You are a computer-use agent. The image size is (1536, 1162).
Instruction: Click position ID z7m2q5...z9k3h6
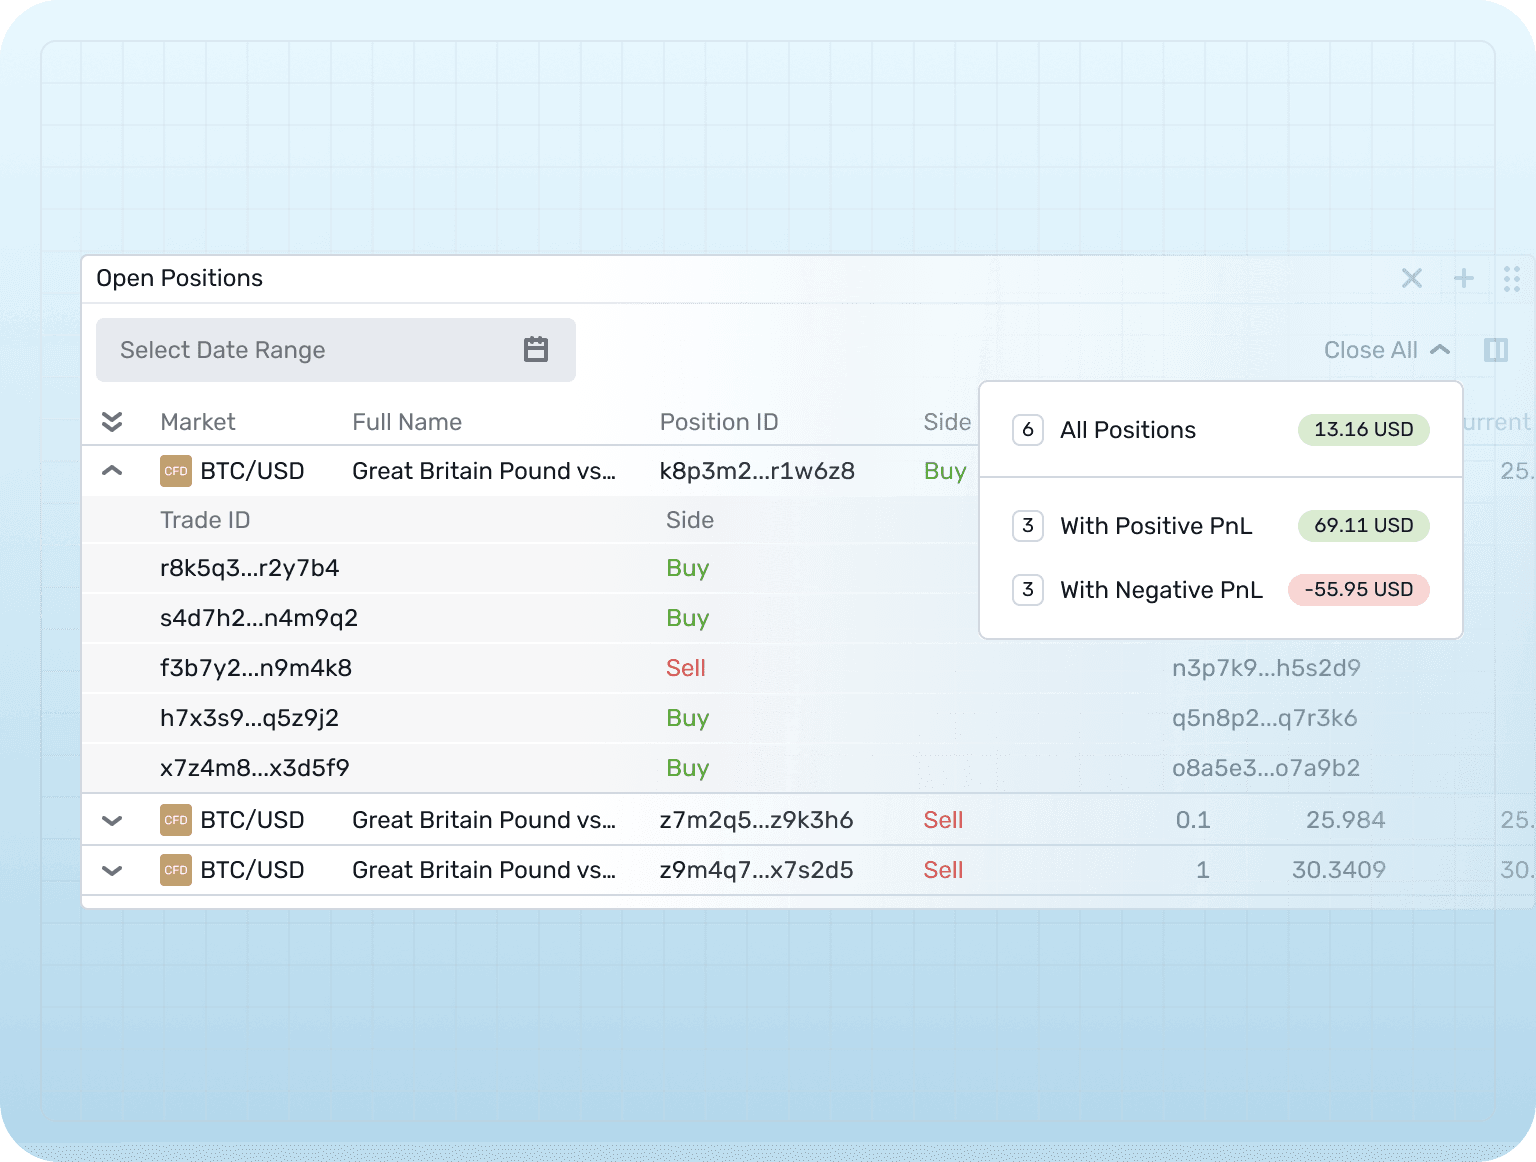(756, 820)
